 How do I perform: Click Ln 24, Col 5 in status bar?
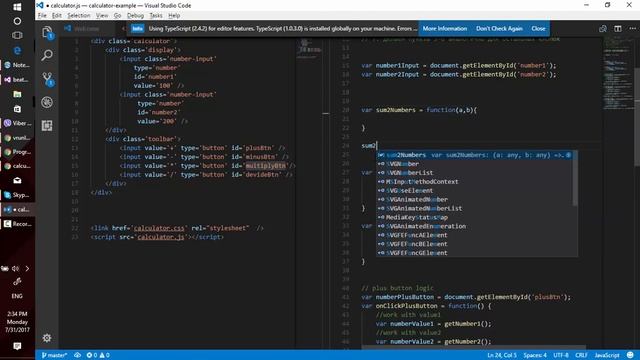pos(502,355)
